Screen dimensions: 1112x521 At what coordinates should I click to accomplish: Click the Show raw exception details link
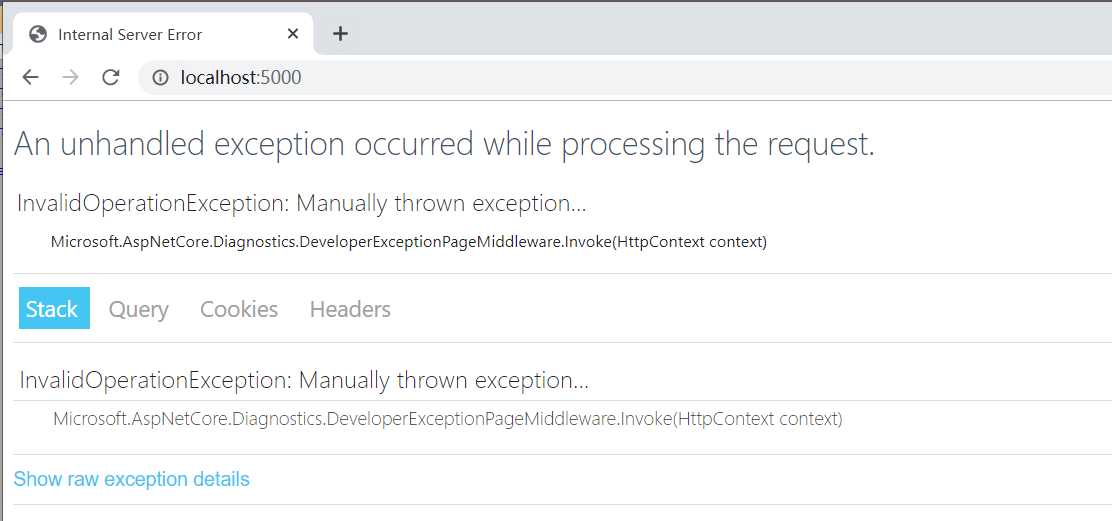pyautogui.click(x=131, y=479)
